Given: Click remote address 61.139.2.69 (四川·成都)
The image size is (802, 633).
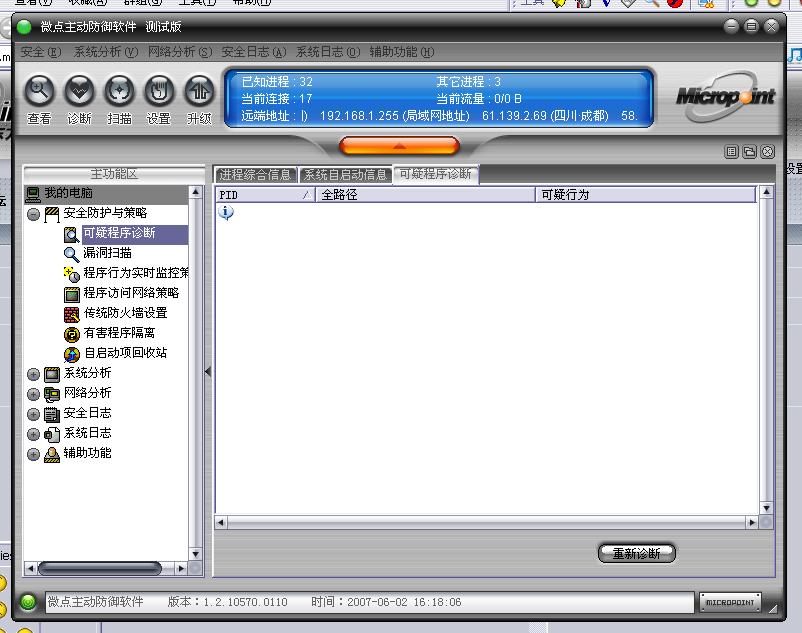Looking at the screenshot, I should (545, 116).
